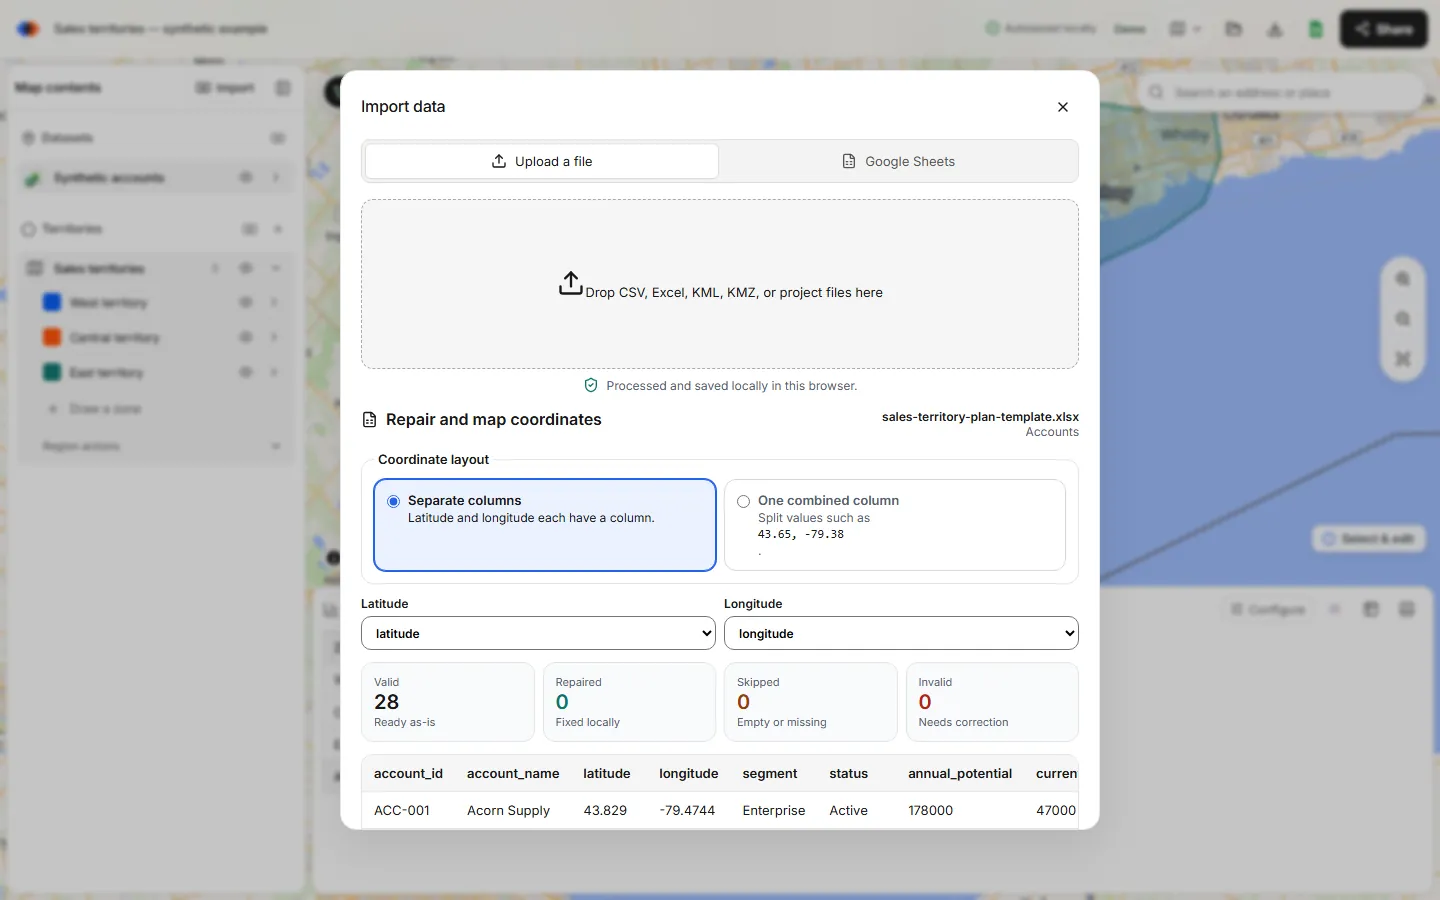1440x900 pixels.
Task: Switch to the 'Google Sheets' tab
Action: click(x=898, y=161)
